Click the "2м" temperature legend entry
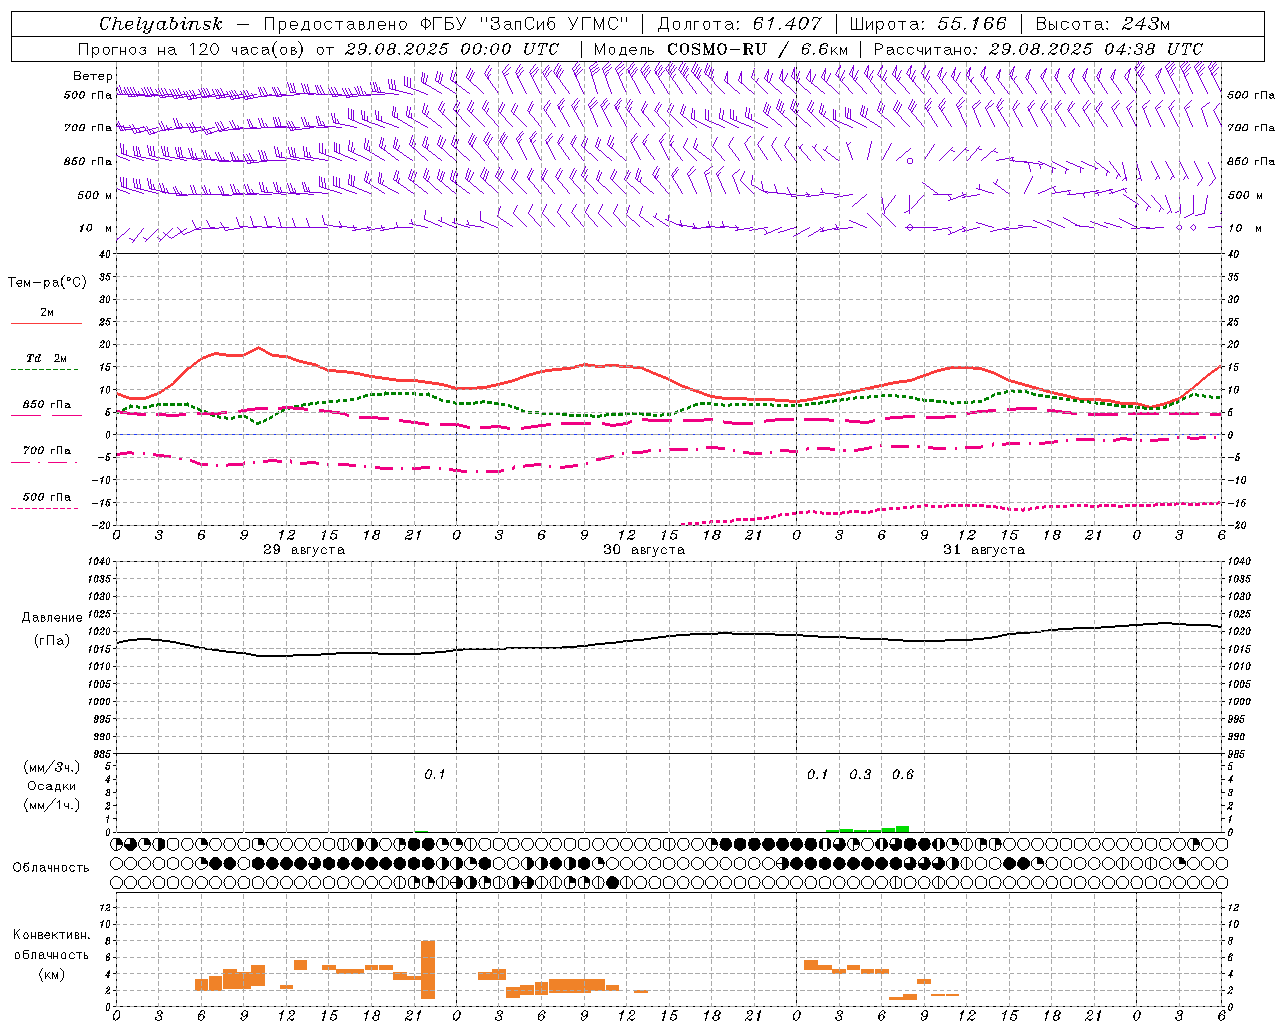1280x1024 pixels. 47,312
